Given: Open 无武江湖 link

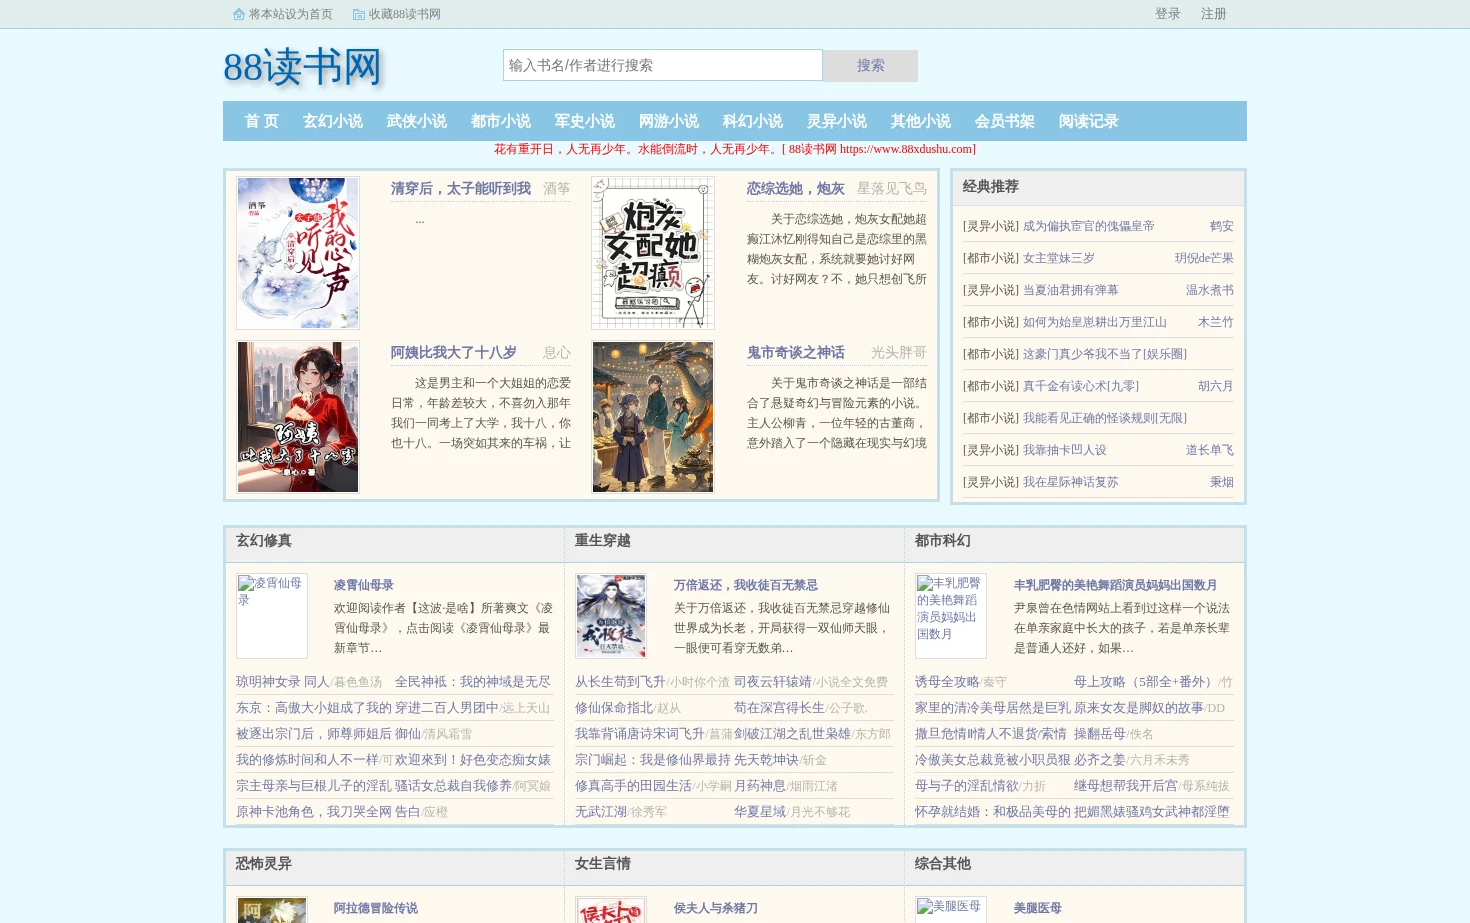Looking at the screenshot, I should [601, 812].
